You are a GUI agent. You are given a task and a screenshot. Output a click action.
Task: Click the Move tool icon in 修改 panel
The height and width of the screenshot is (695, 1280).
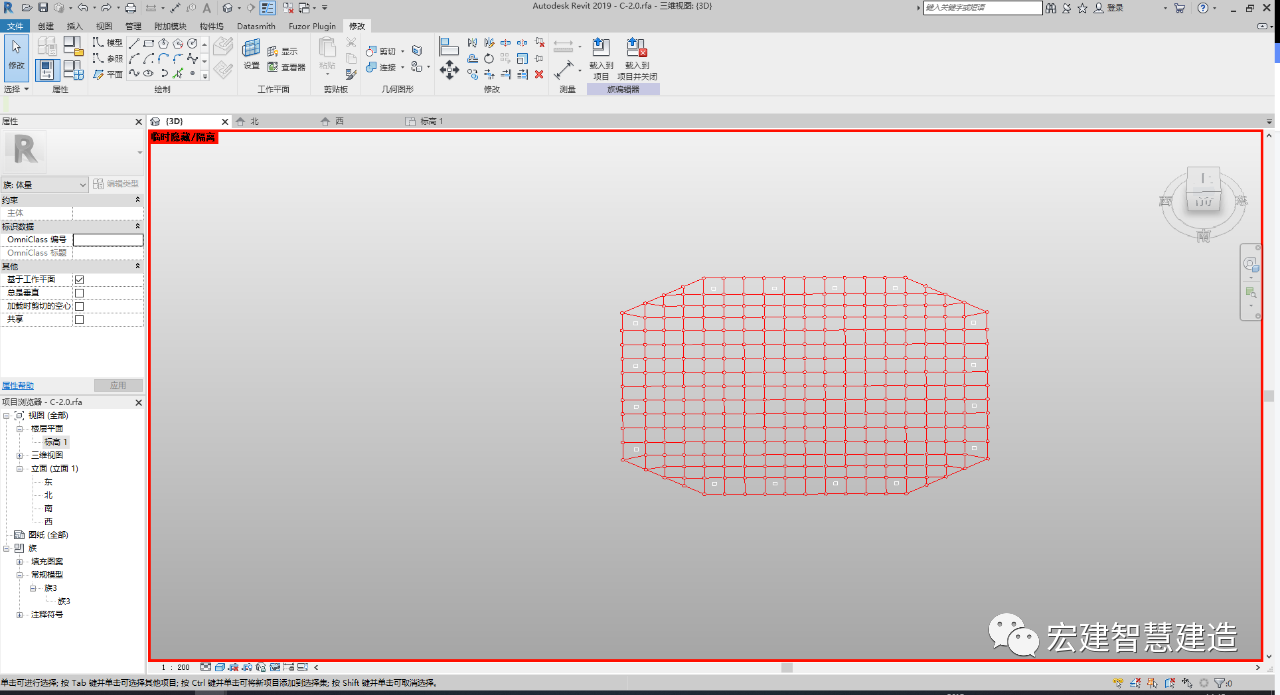(449, 70)
